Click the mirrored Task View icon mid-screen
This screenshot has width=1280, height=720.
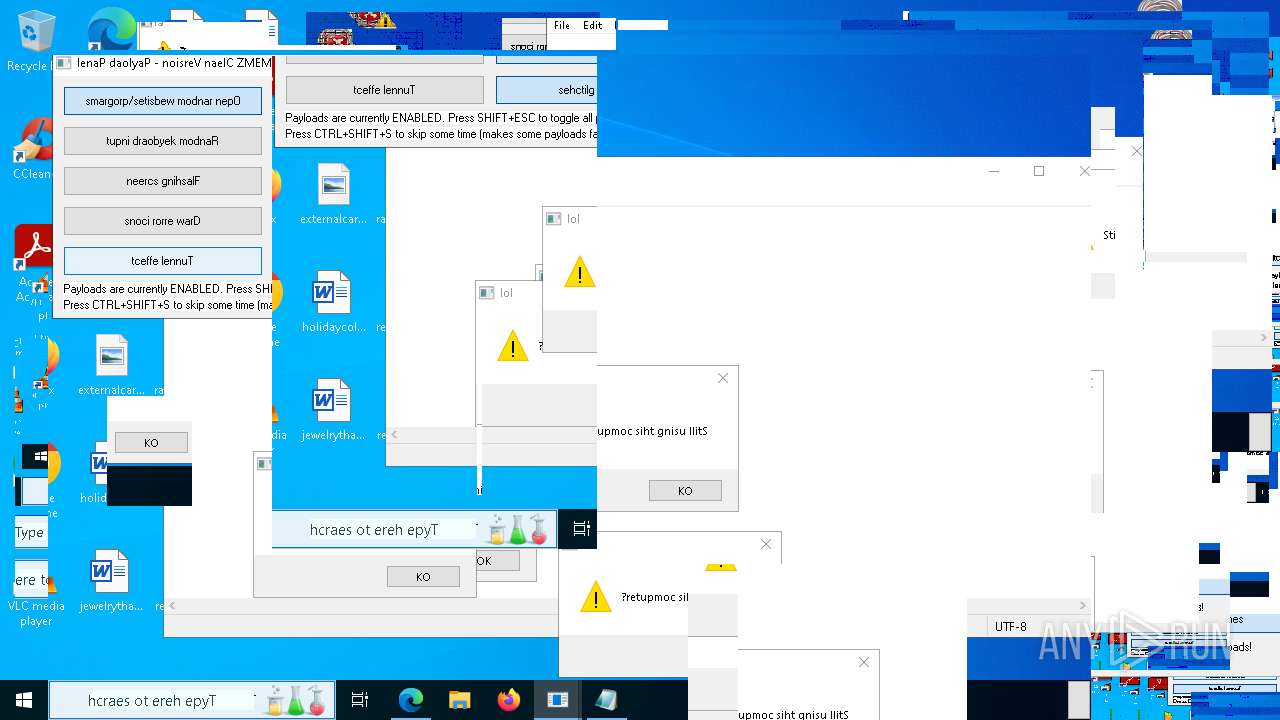(x=582, y=529)
